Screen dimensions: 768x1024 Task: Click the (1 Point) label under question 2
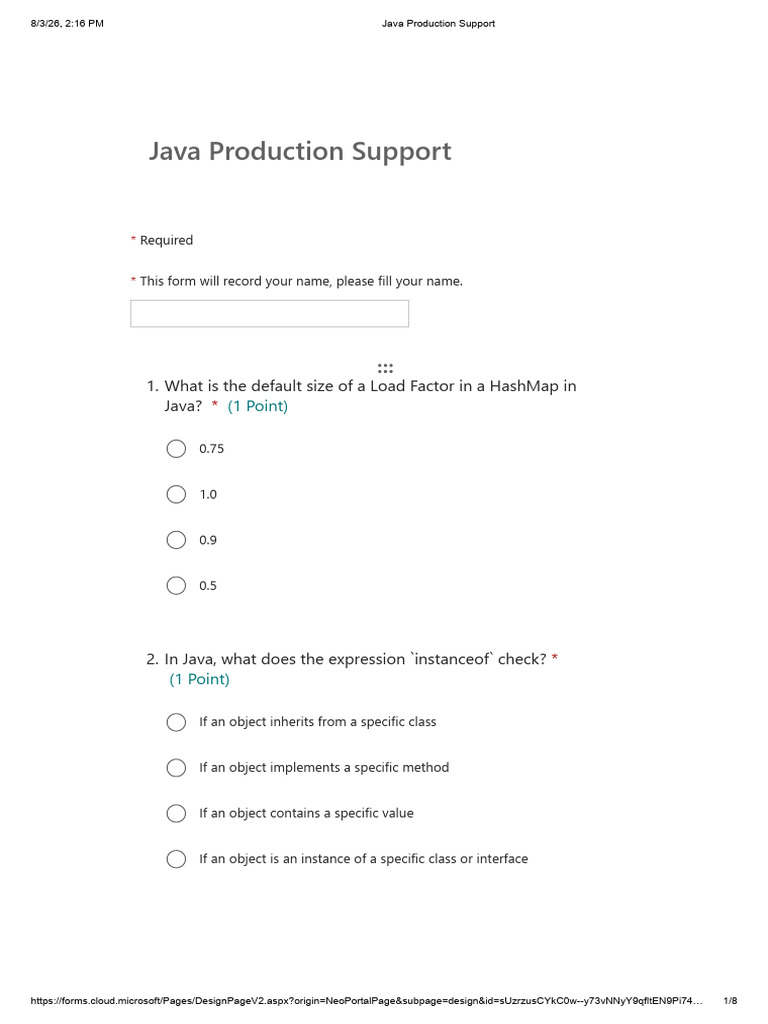point(199,679)
